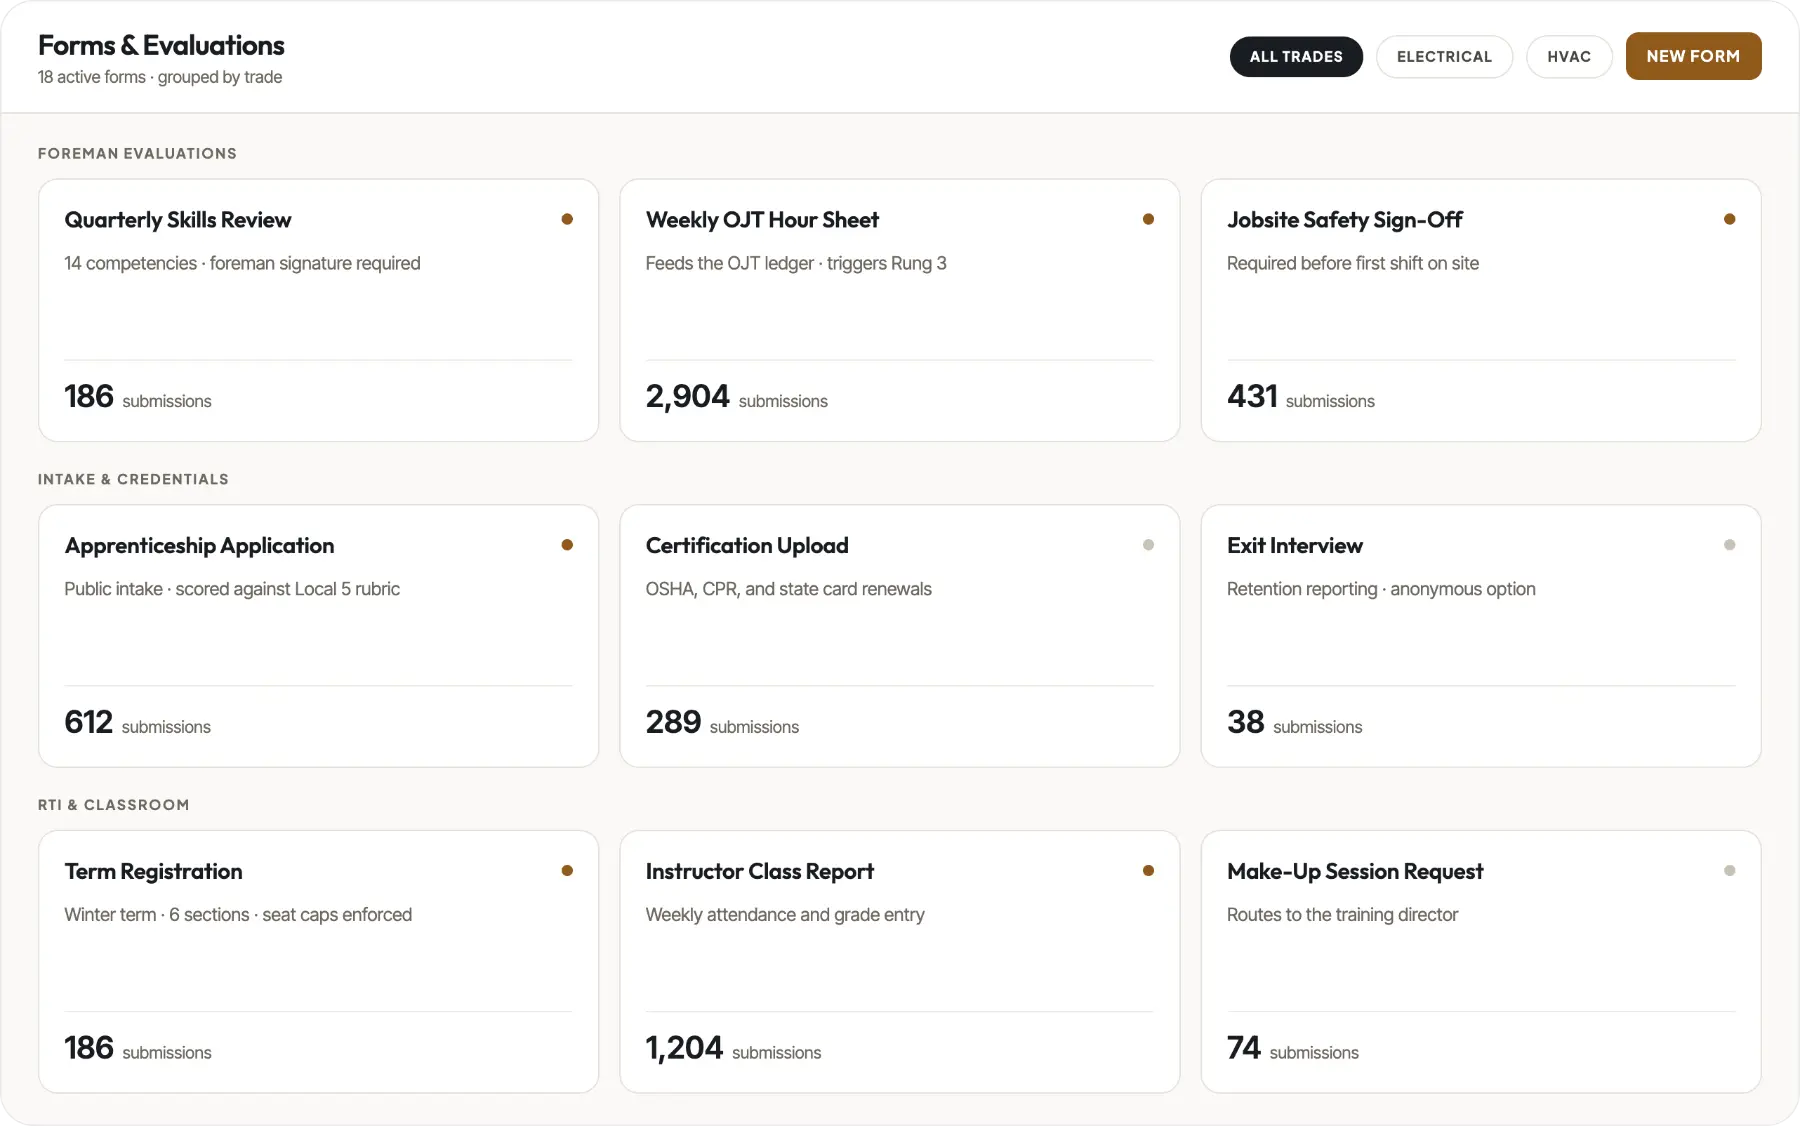Viewport: 1800px width, 1126px height.
Task: Click Term Registration status dot
Action: pos(567,871)
